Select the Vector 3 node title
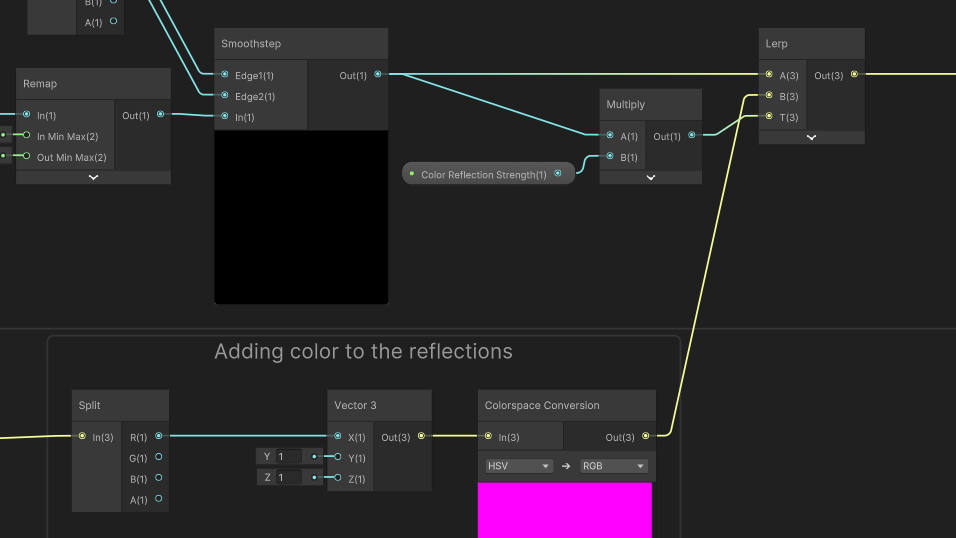This screenshot has height=538, width=956. point(355,406)
